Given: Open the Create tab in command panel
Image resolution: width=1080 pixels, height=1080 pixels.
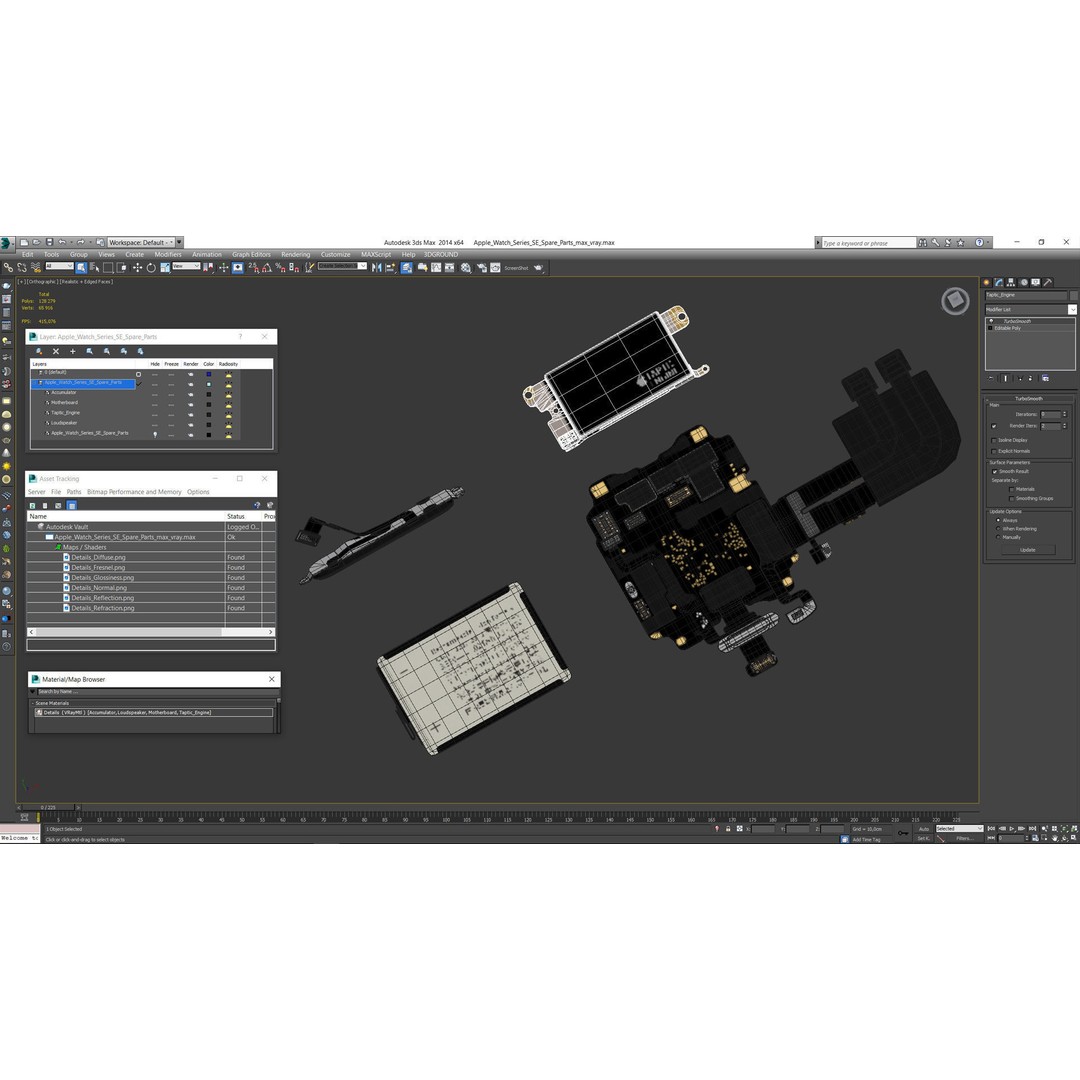Looking at the screenshot, I should point(986,282).
